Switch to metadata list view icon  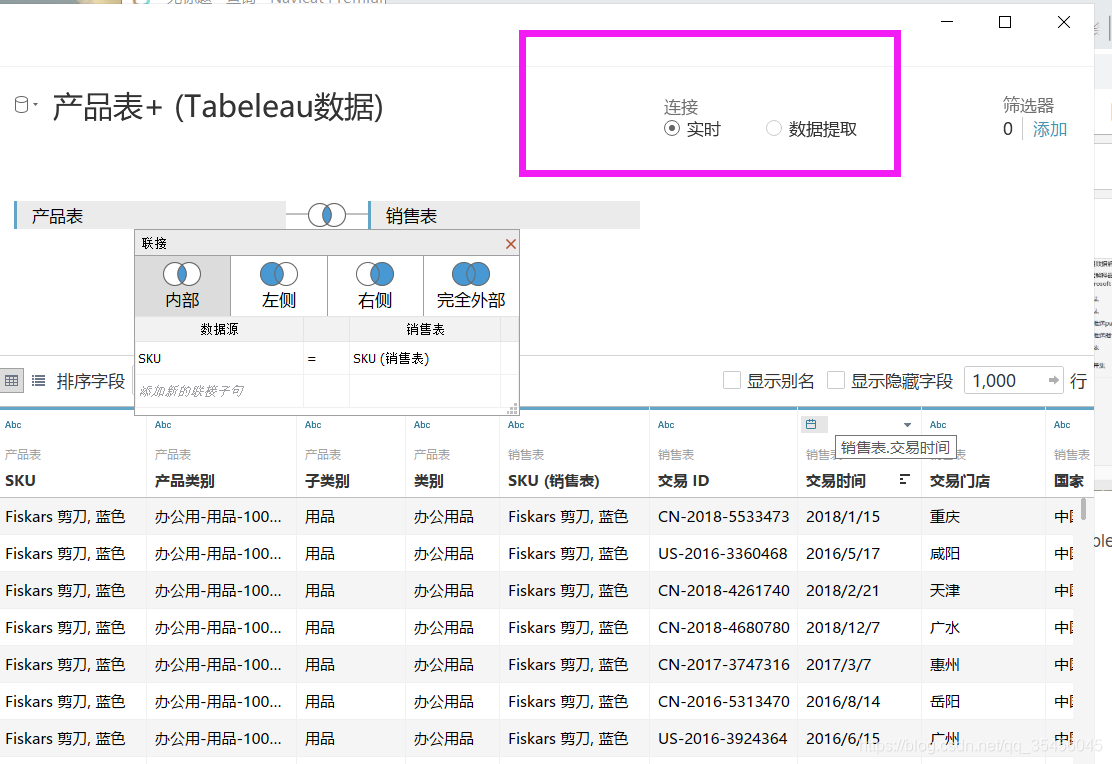pyautogui.click(x=38, y=381)
